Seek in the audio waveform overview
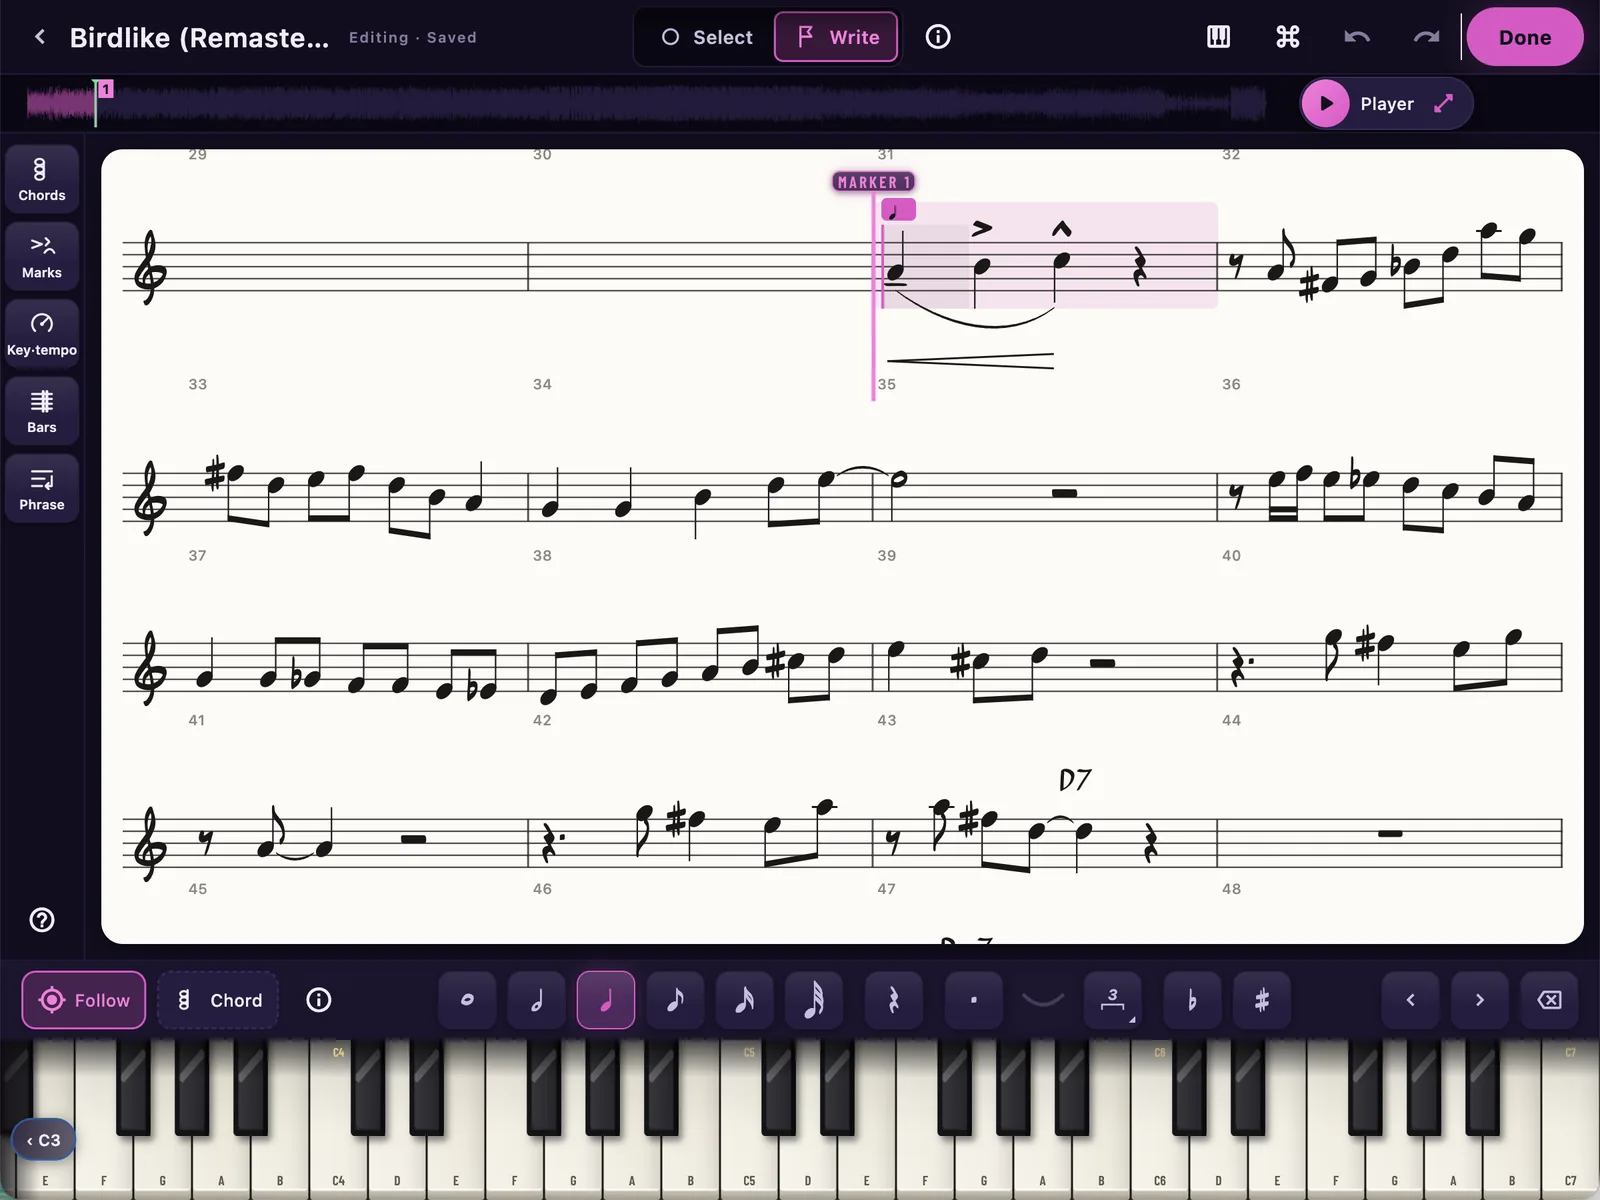1600x1200 pixels. 646,103
